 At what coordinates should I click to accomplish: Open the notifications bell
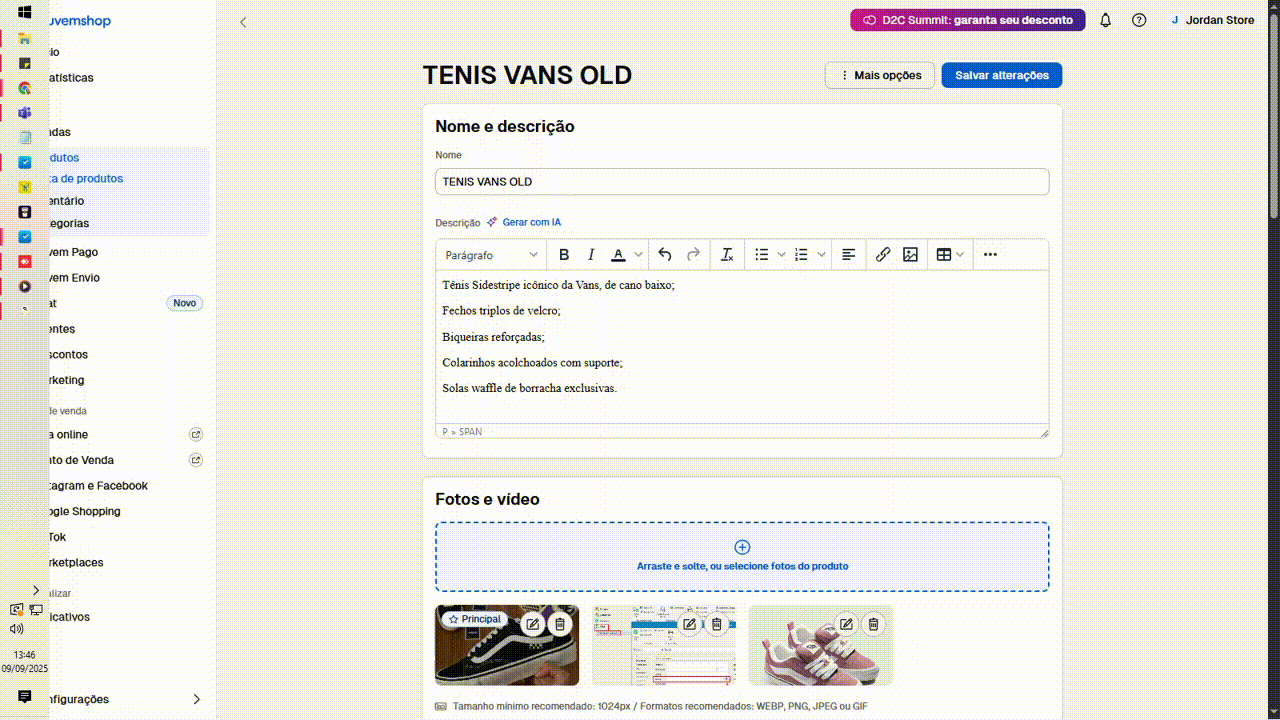pyautogui.click(x=1105, y=20)
